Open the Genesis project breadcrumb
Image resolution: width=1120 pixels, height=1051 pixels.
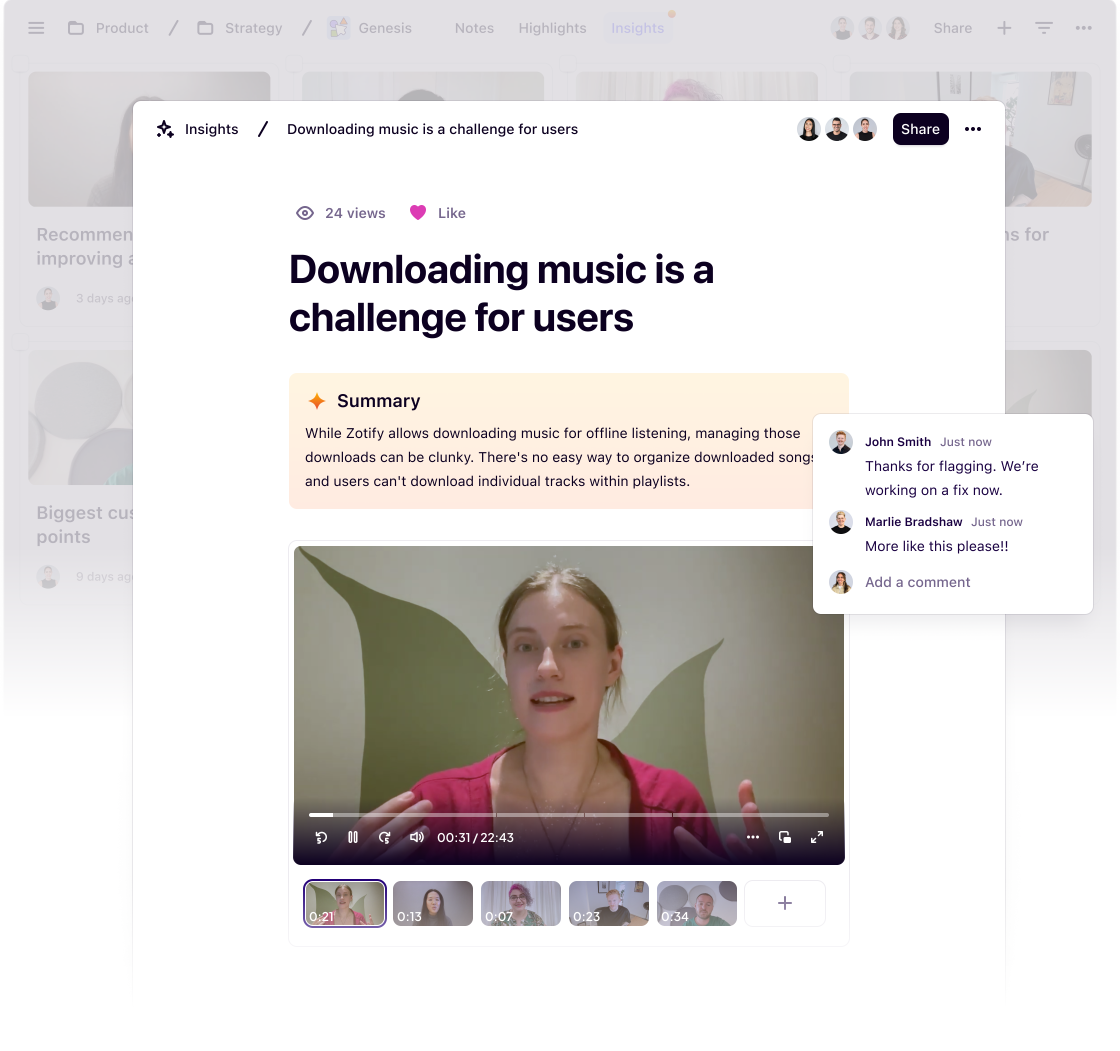[369, 28]
